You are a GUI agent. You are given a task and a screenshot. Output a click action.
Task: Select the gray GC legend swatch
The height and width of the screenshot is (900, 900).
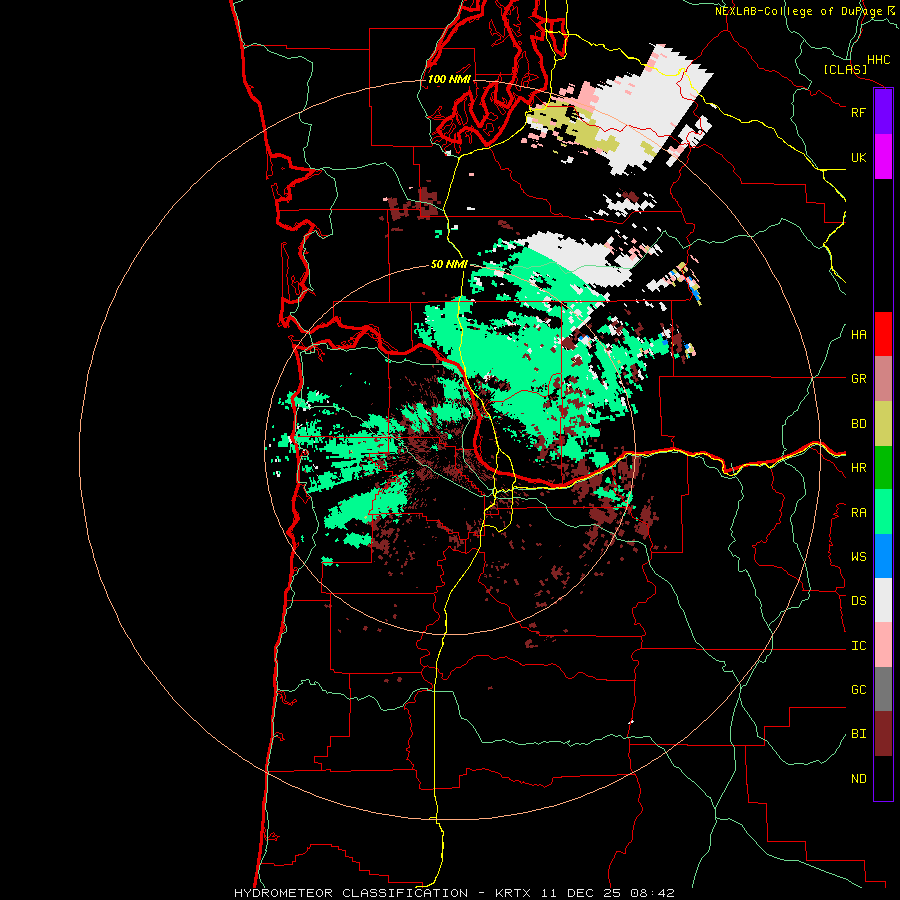click(883, 689)
